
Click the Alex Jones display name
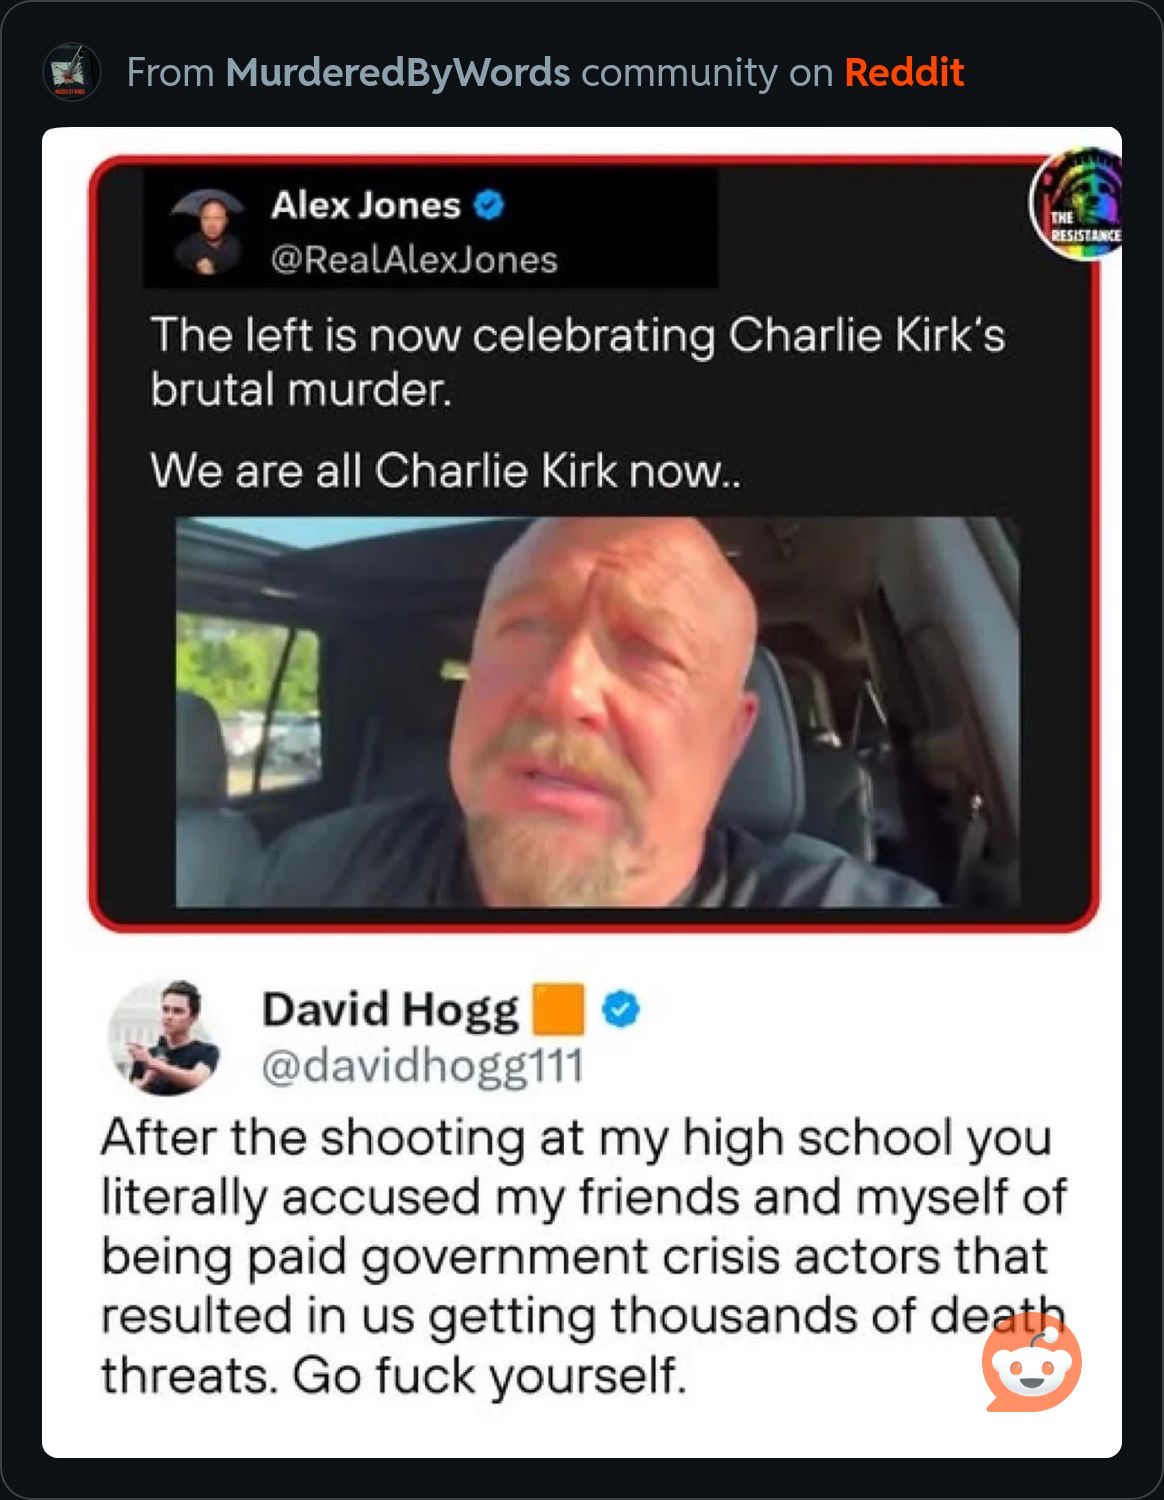tap(365, 205)
